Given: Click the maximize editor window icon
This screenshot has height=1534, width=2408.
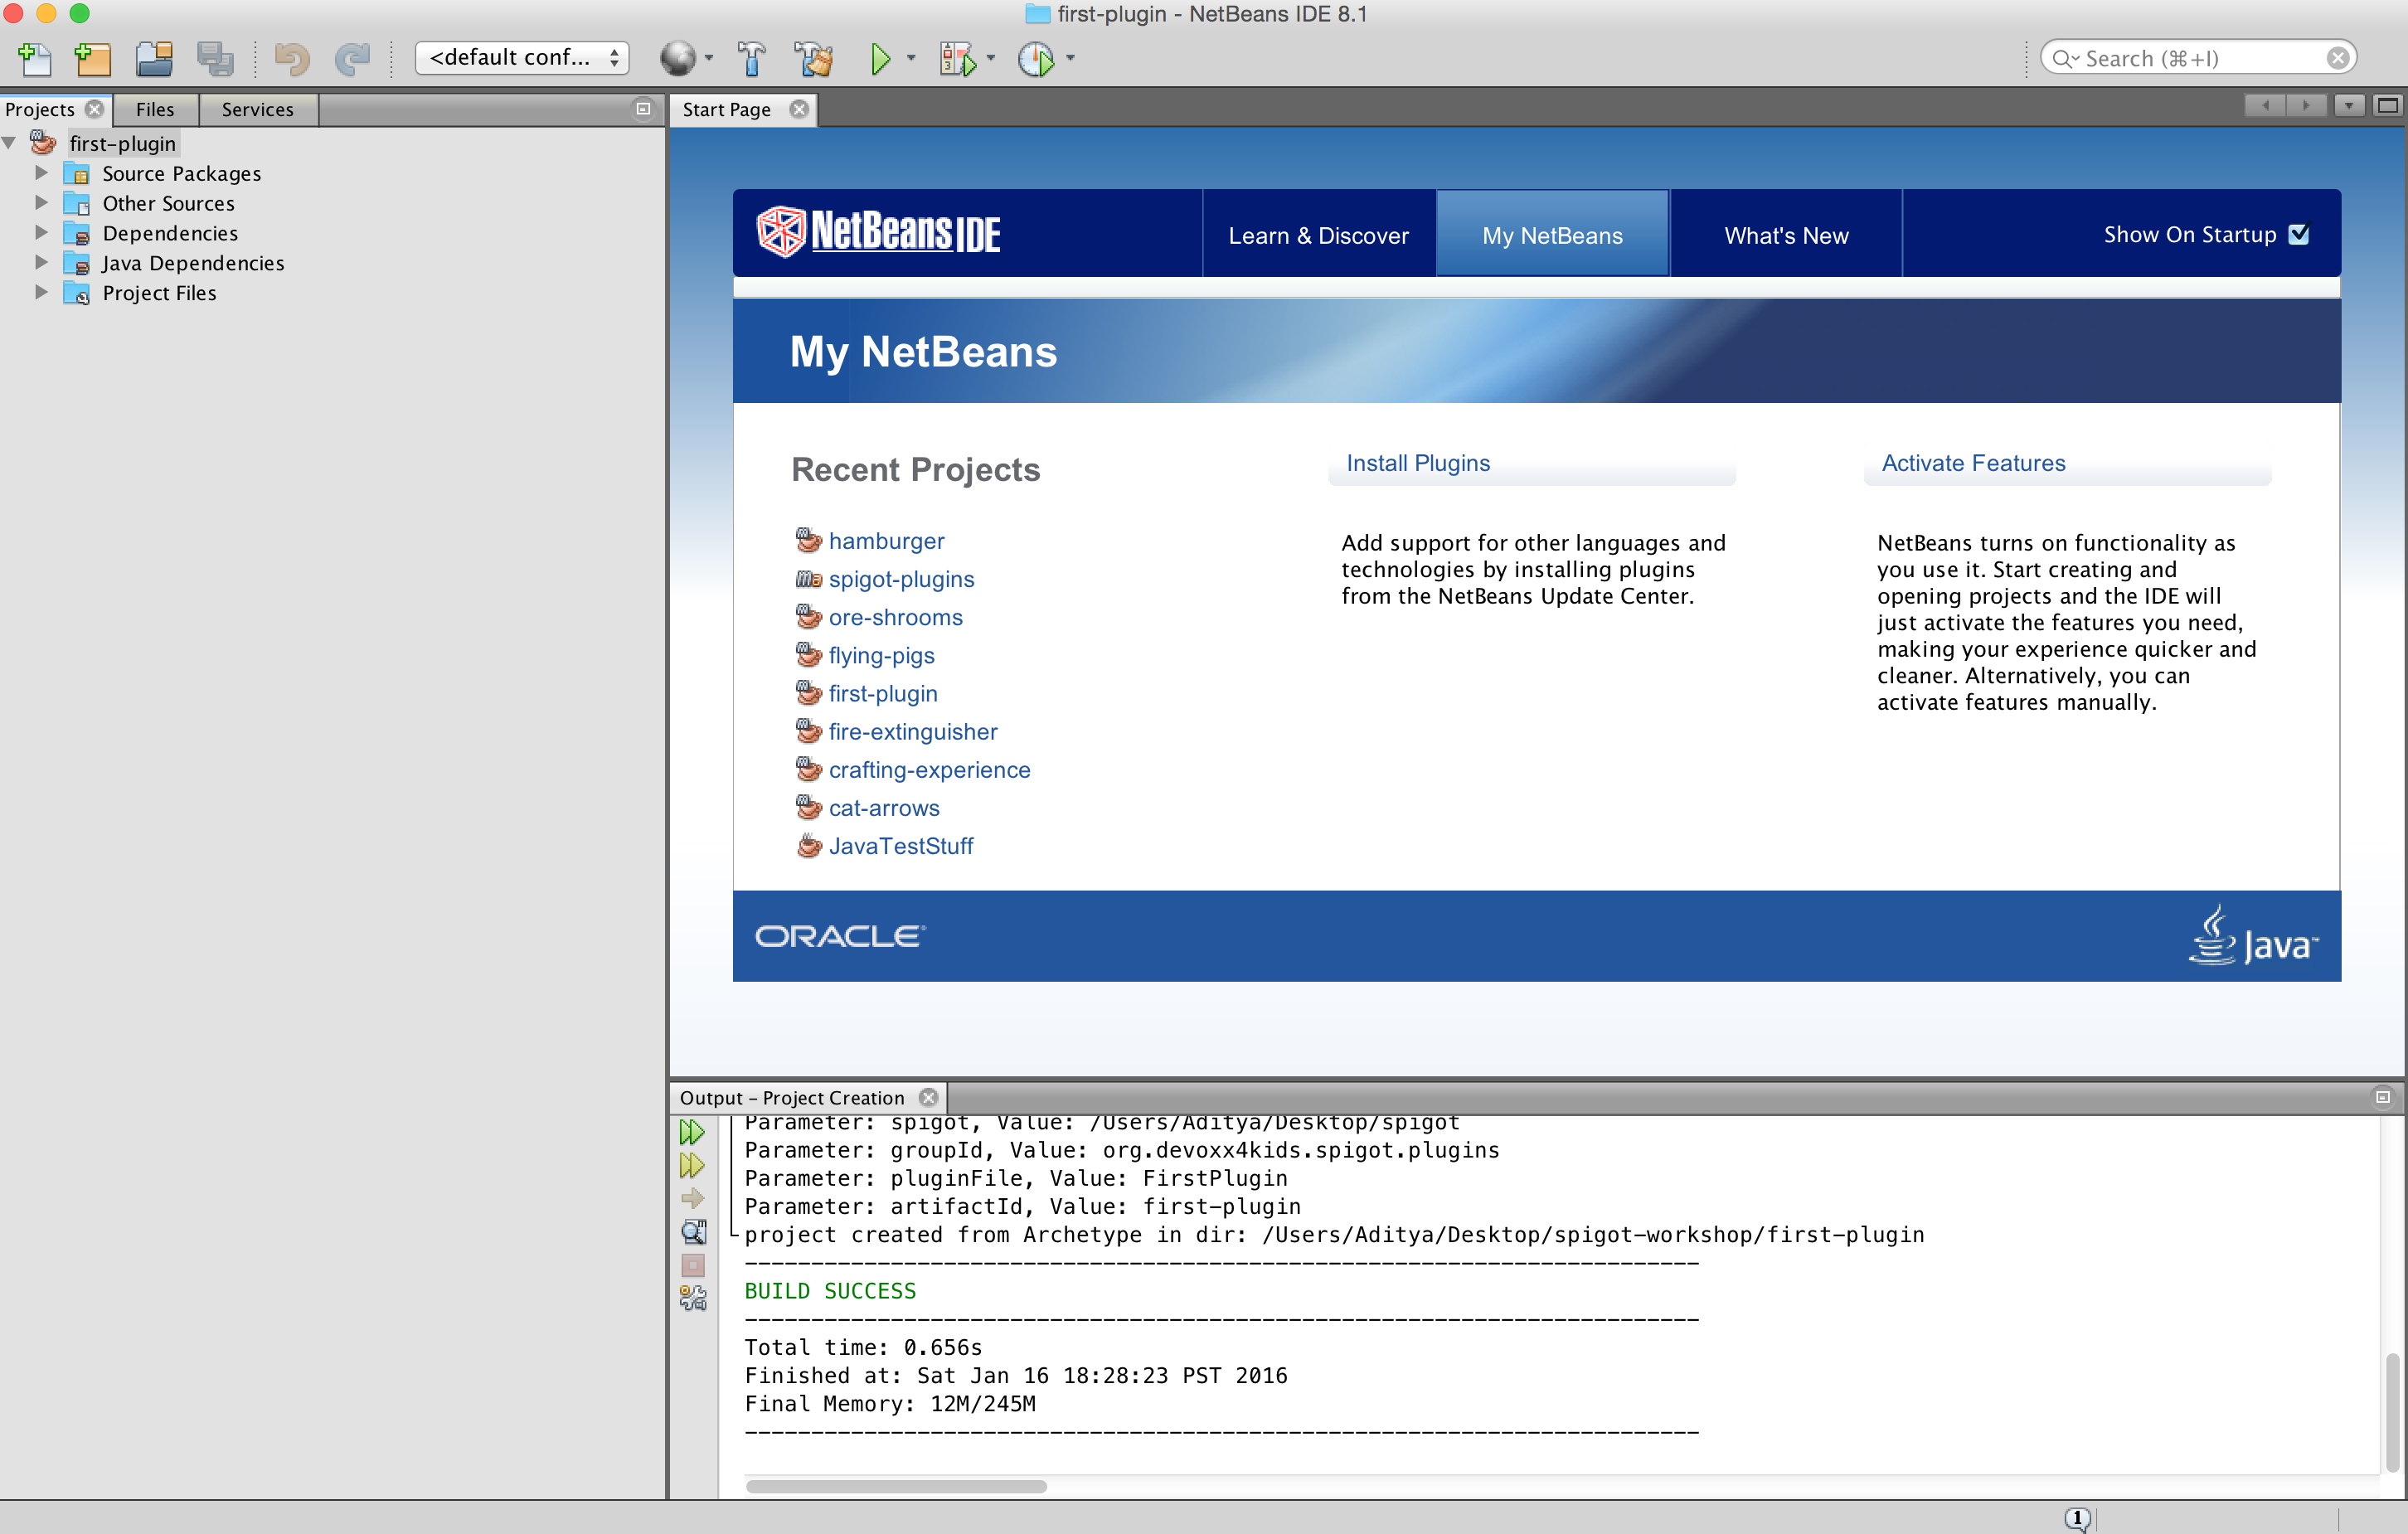Looking at the screenshot, I should [x=2388, y=105].
